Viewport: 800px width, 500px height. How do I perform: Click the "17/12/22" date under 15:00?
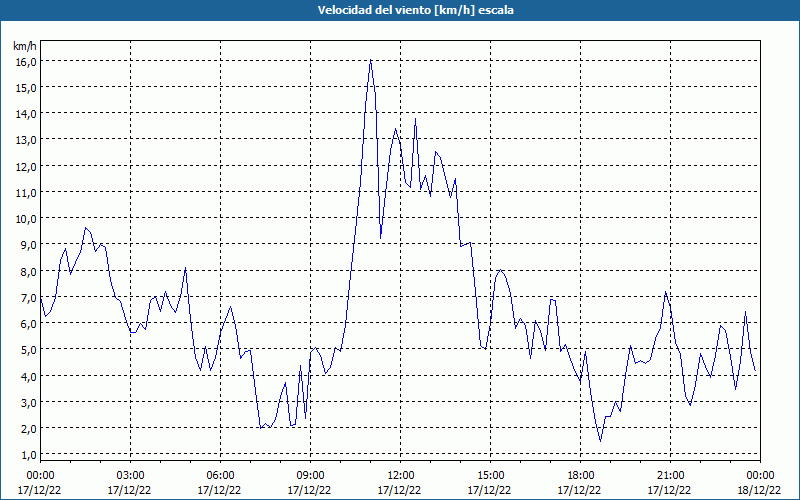point(490,490)
